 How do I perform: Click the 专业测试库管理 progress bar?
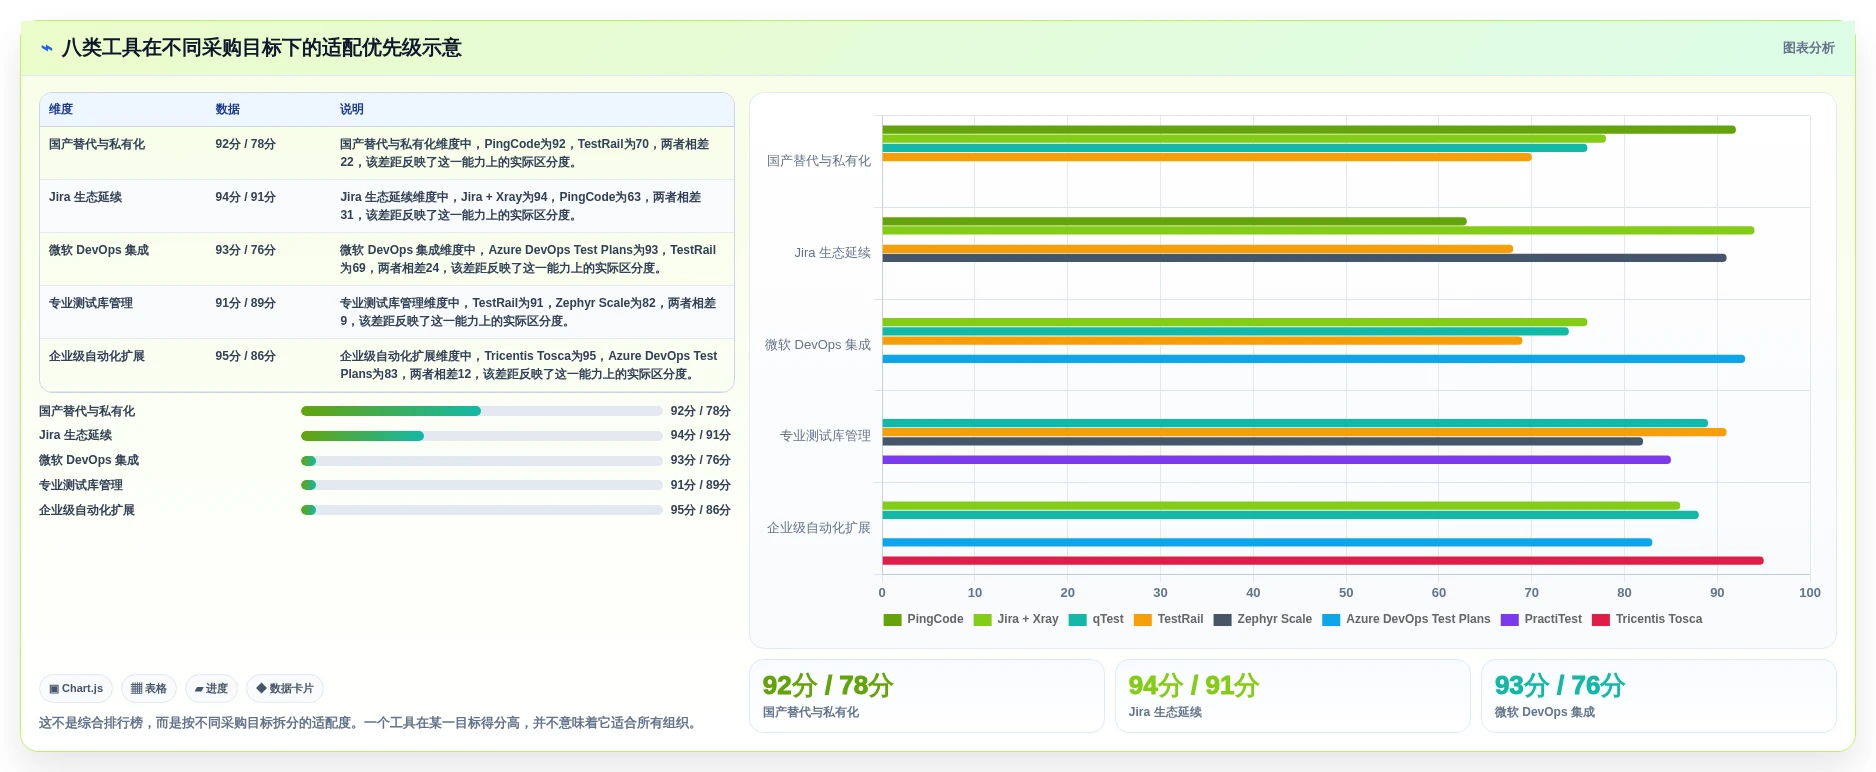482,485
